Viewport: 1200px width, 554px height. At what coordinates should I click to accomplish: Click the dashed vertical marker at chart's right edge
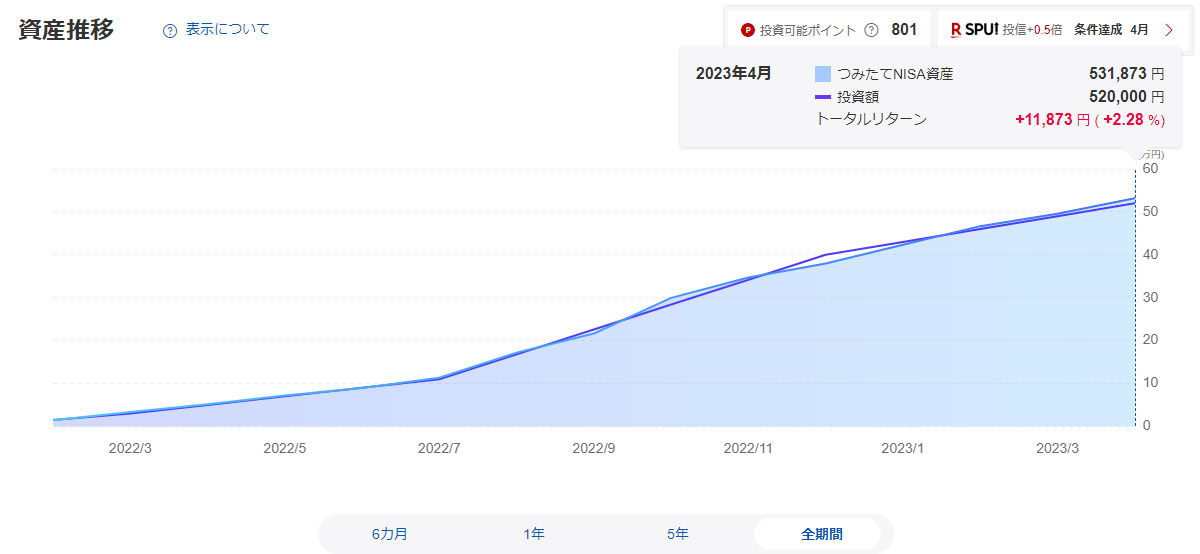1135,300
